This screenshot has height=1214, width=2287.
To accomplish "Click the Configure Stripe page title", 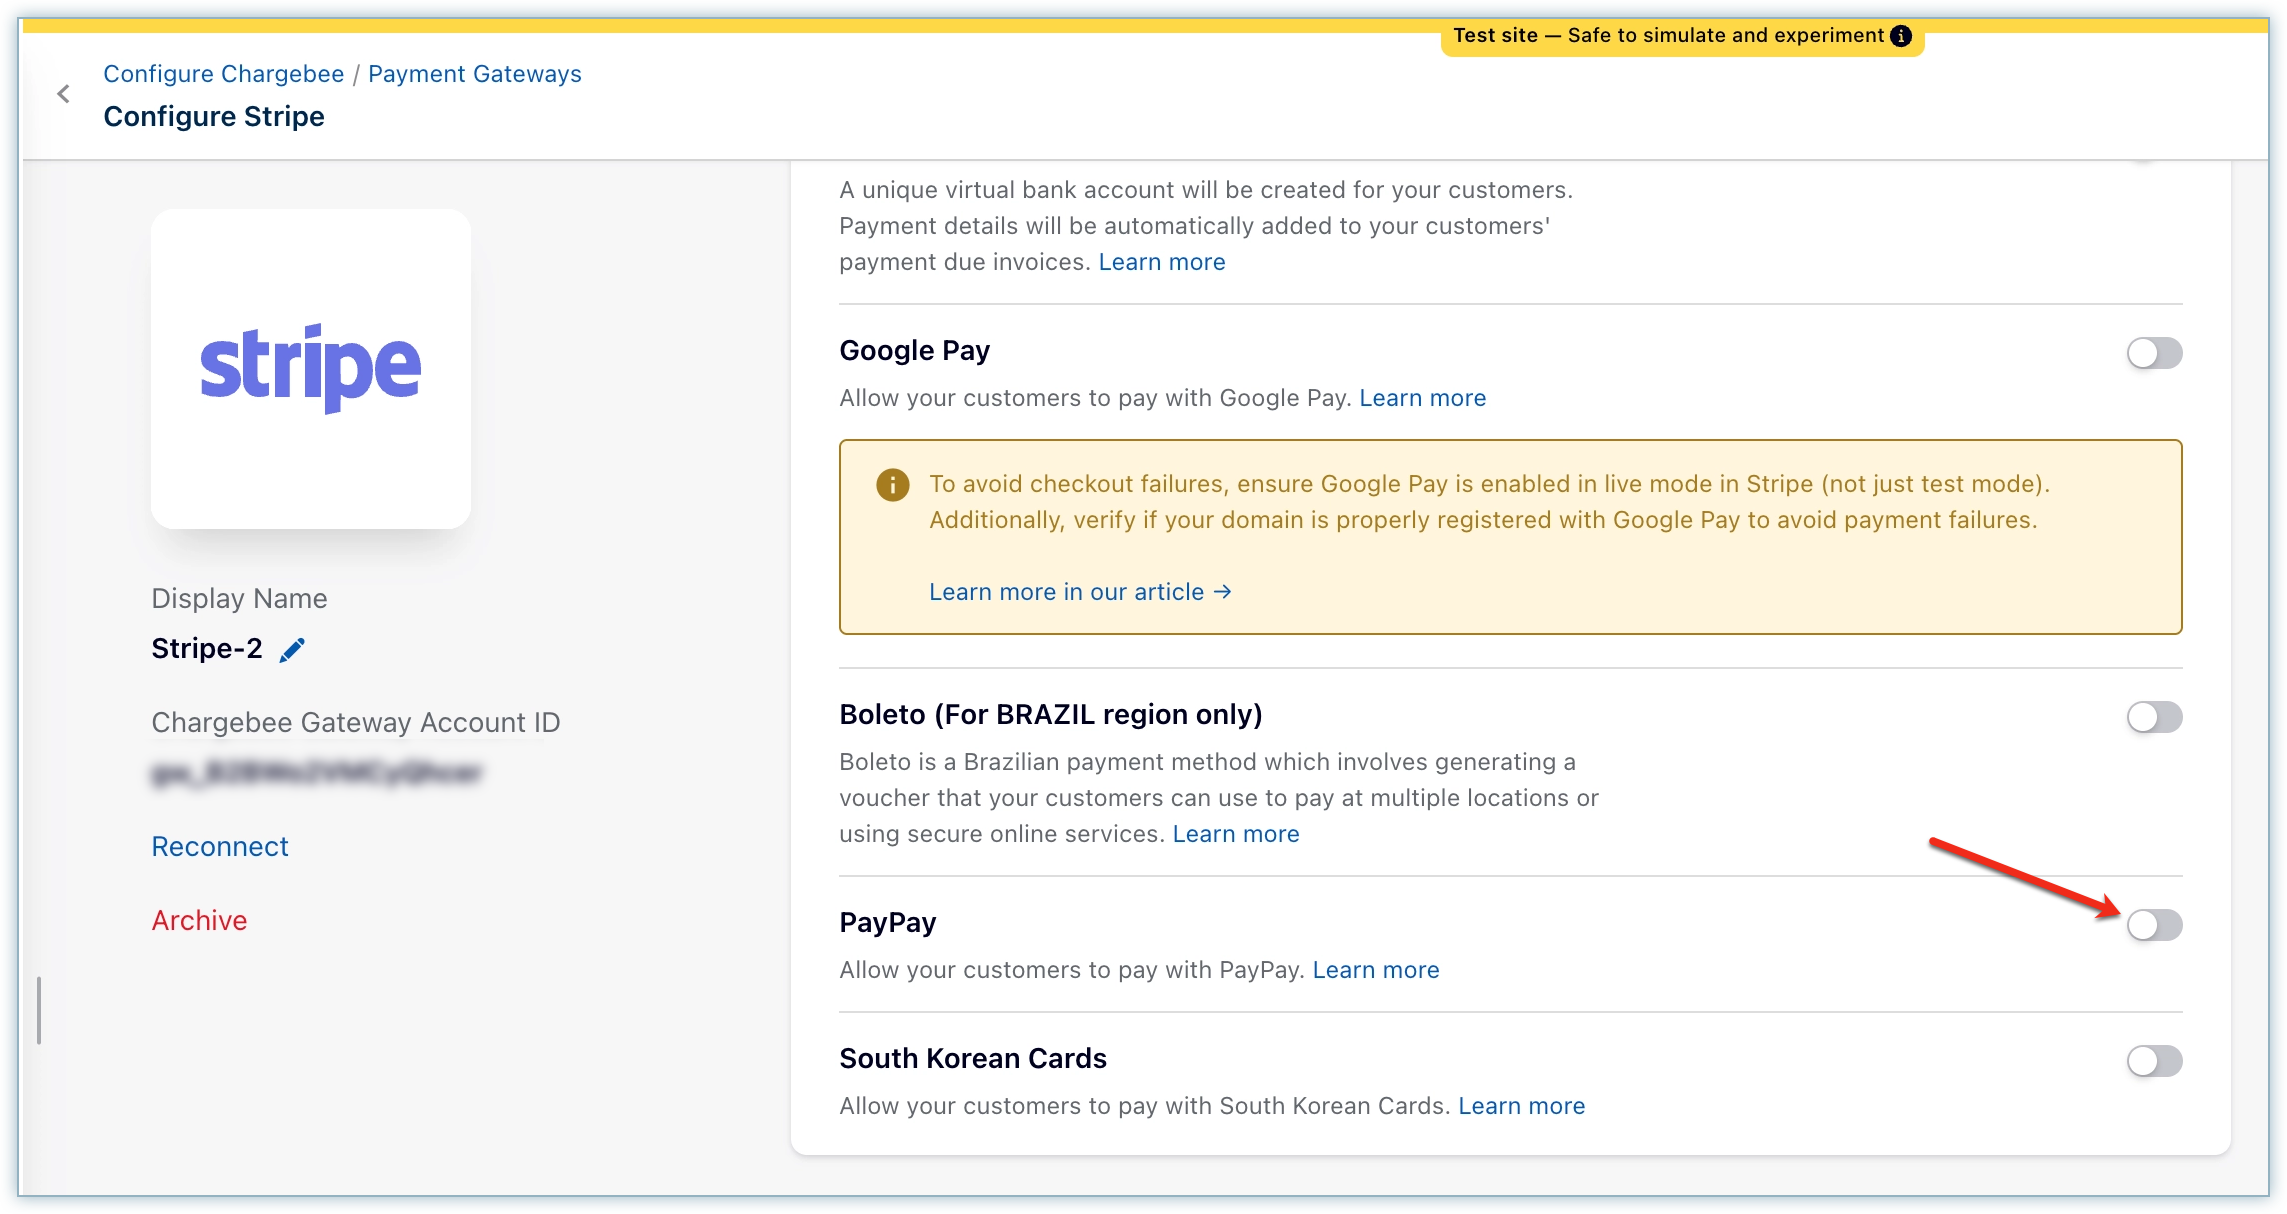I will coord(214,117).
